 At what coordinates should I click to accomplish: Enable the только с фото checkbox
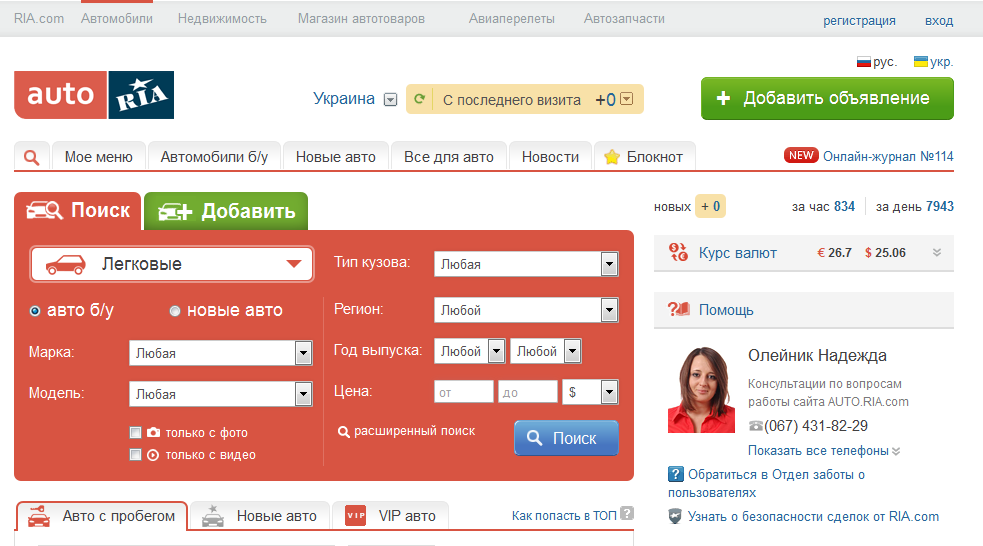tap(135, 432)
